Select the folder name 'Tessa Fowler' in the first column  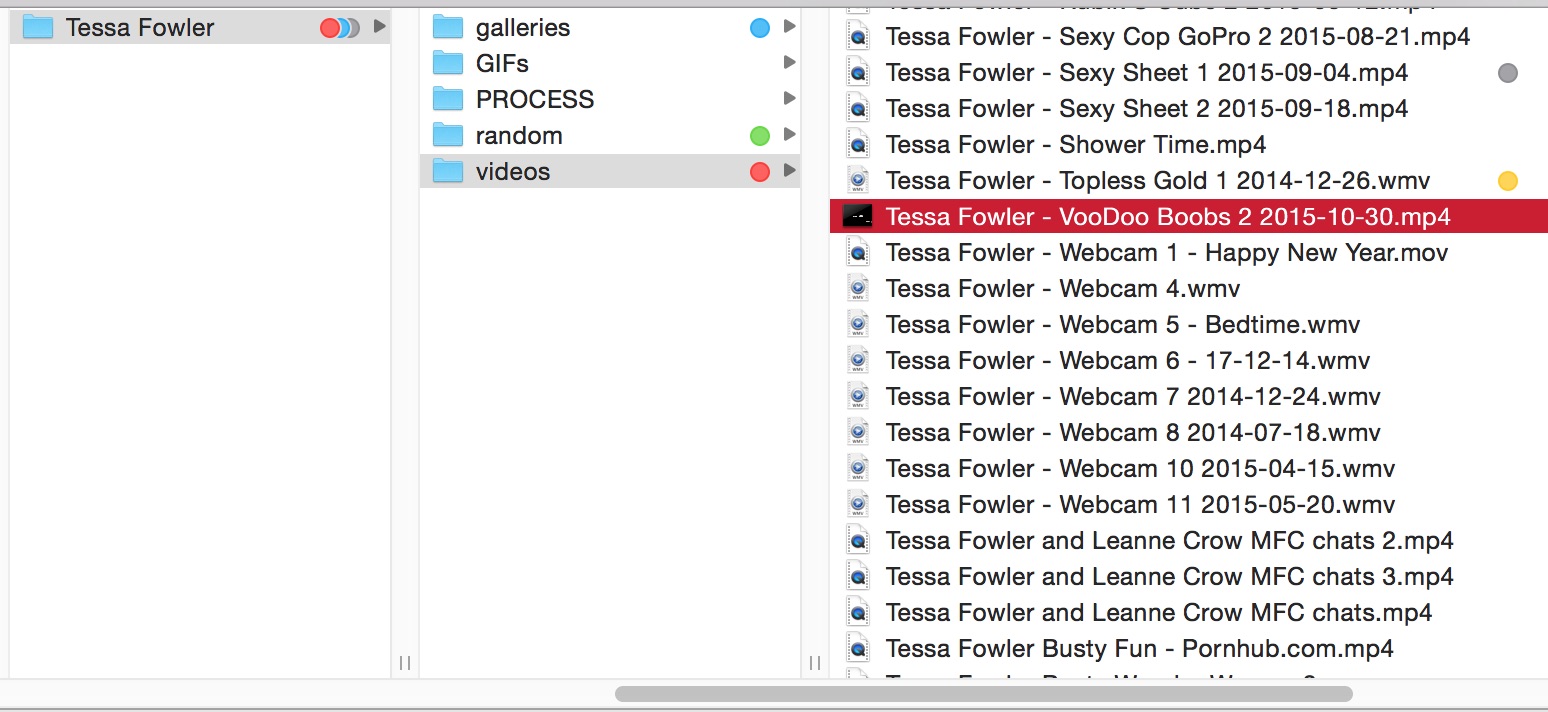coord(140,28)
